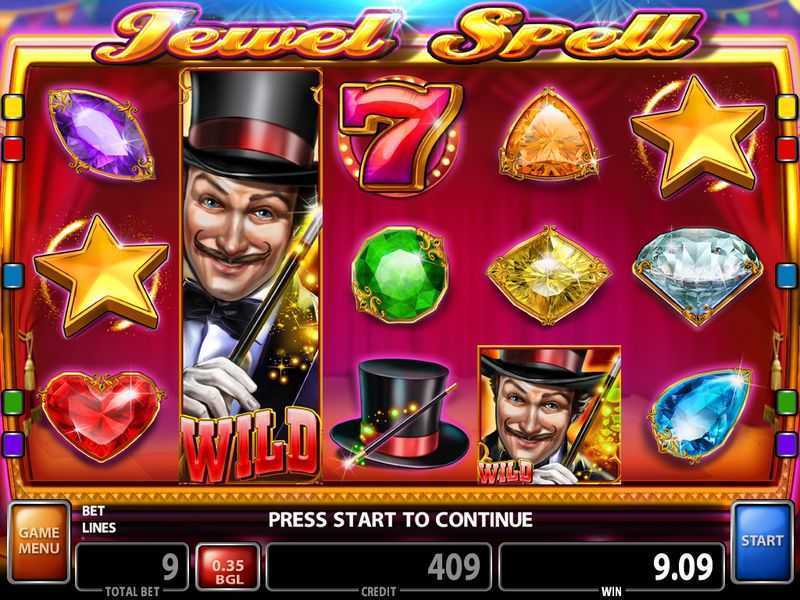Select the orange triangular gem symbol
Screen dimensions: 800x600
[x=548, y=135]
